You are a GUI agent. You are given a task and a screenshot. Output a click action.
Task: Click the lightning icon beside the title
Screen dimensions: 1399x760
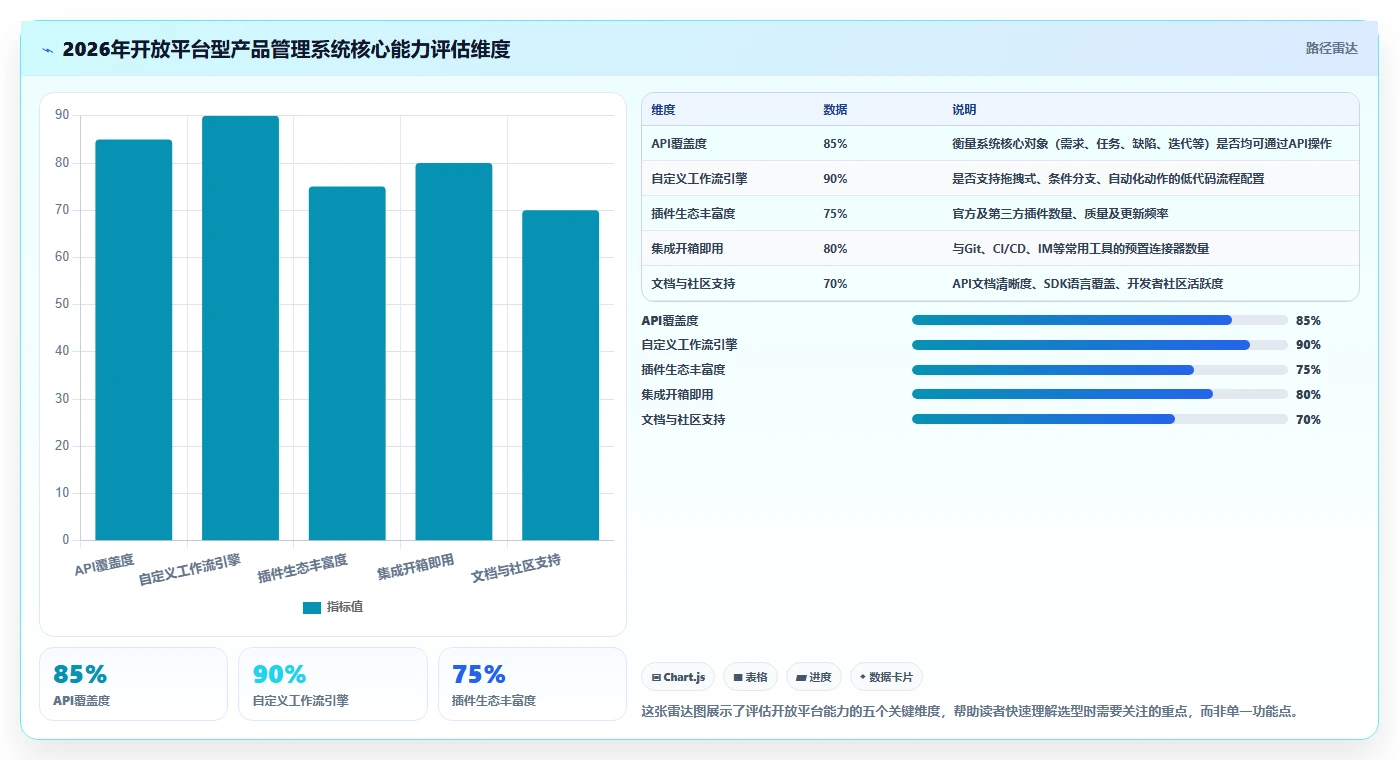pyautogui.click(x=48, y=50)
